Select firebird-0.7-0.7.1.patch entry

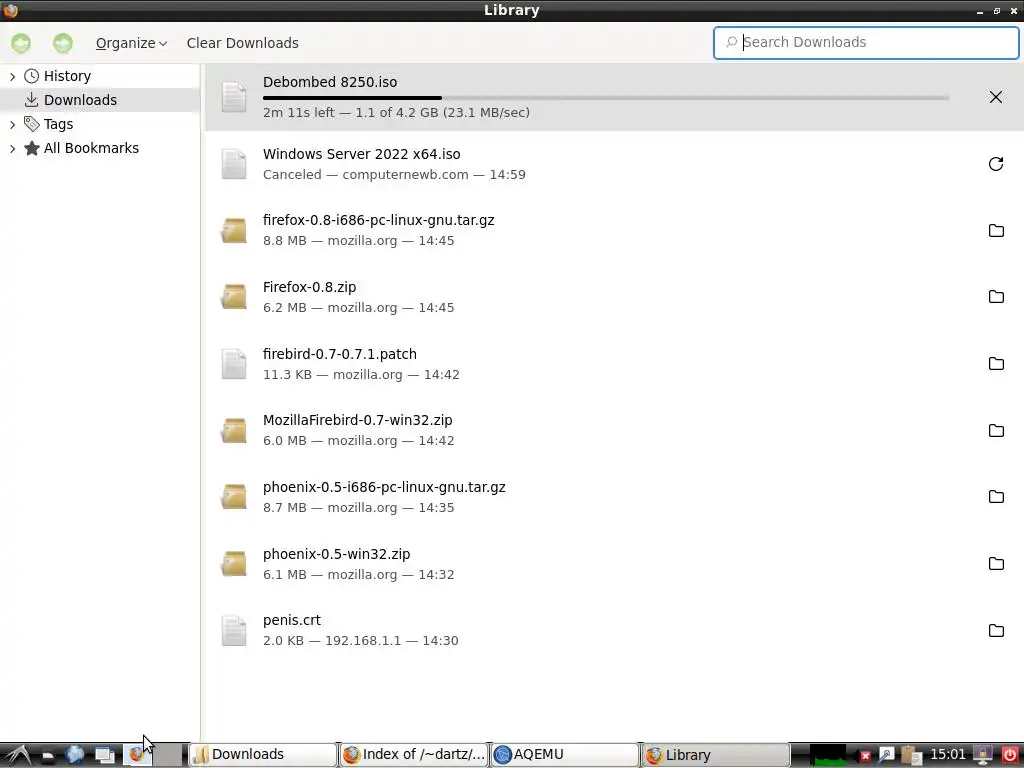[x=614, y=364]
